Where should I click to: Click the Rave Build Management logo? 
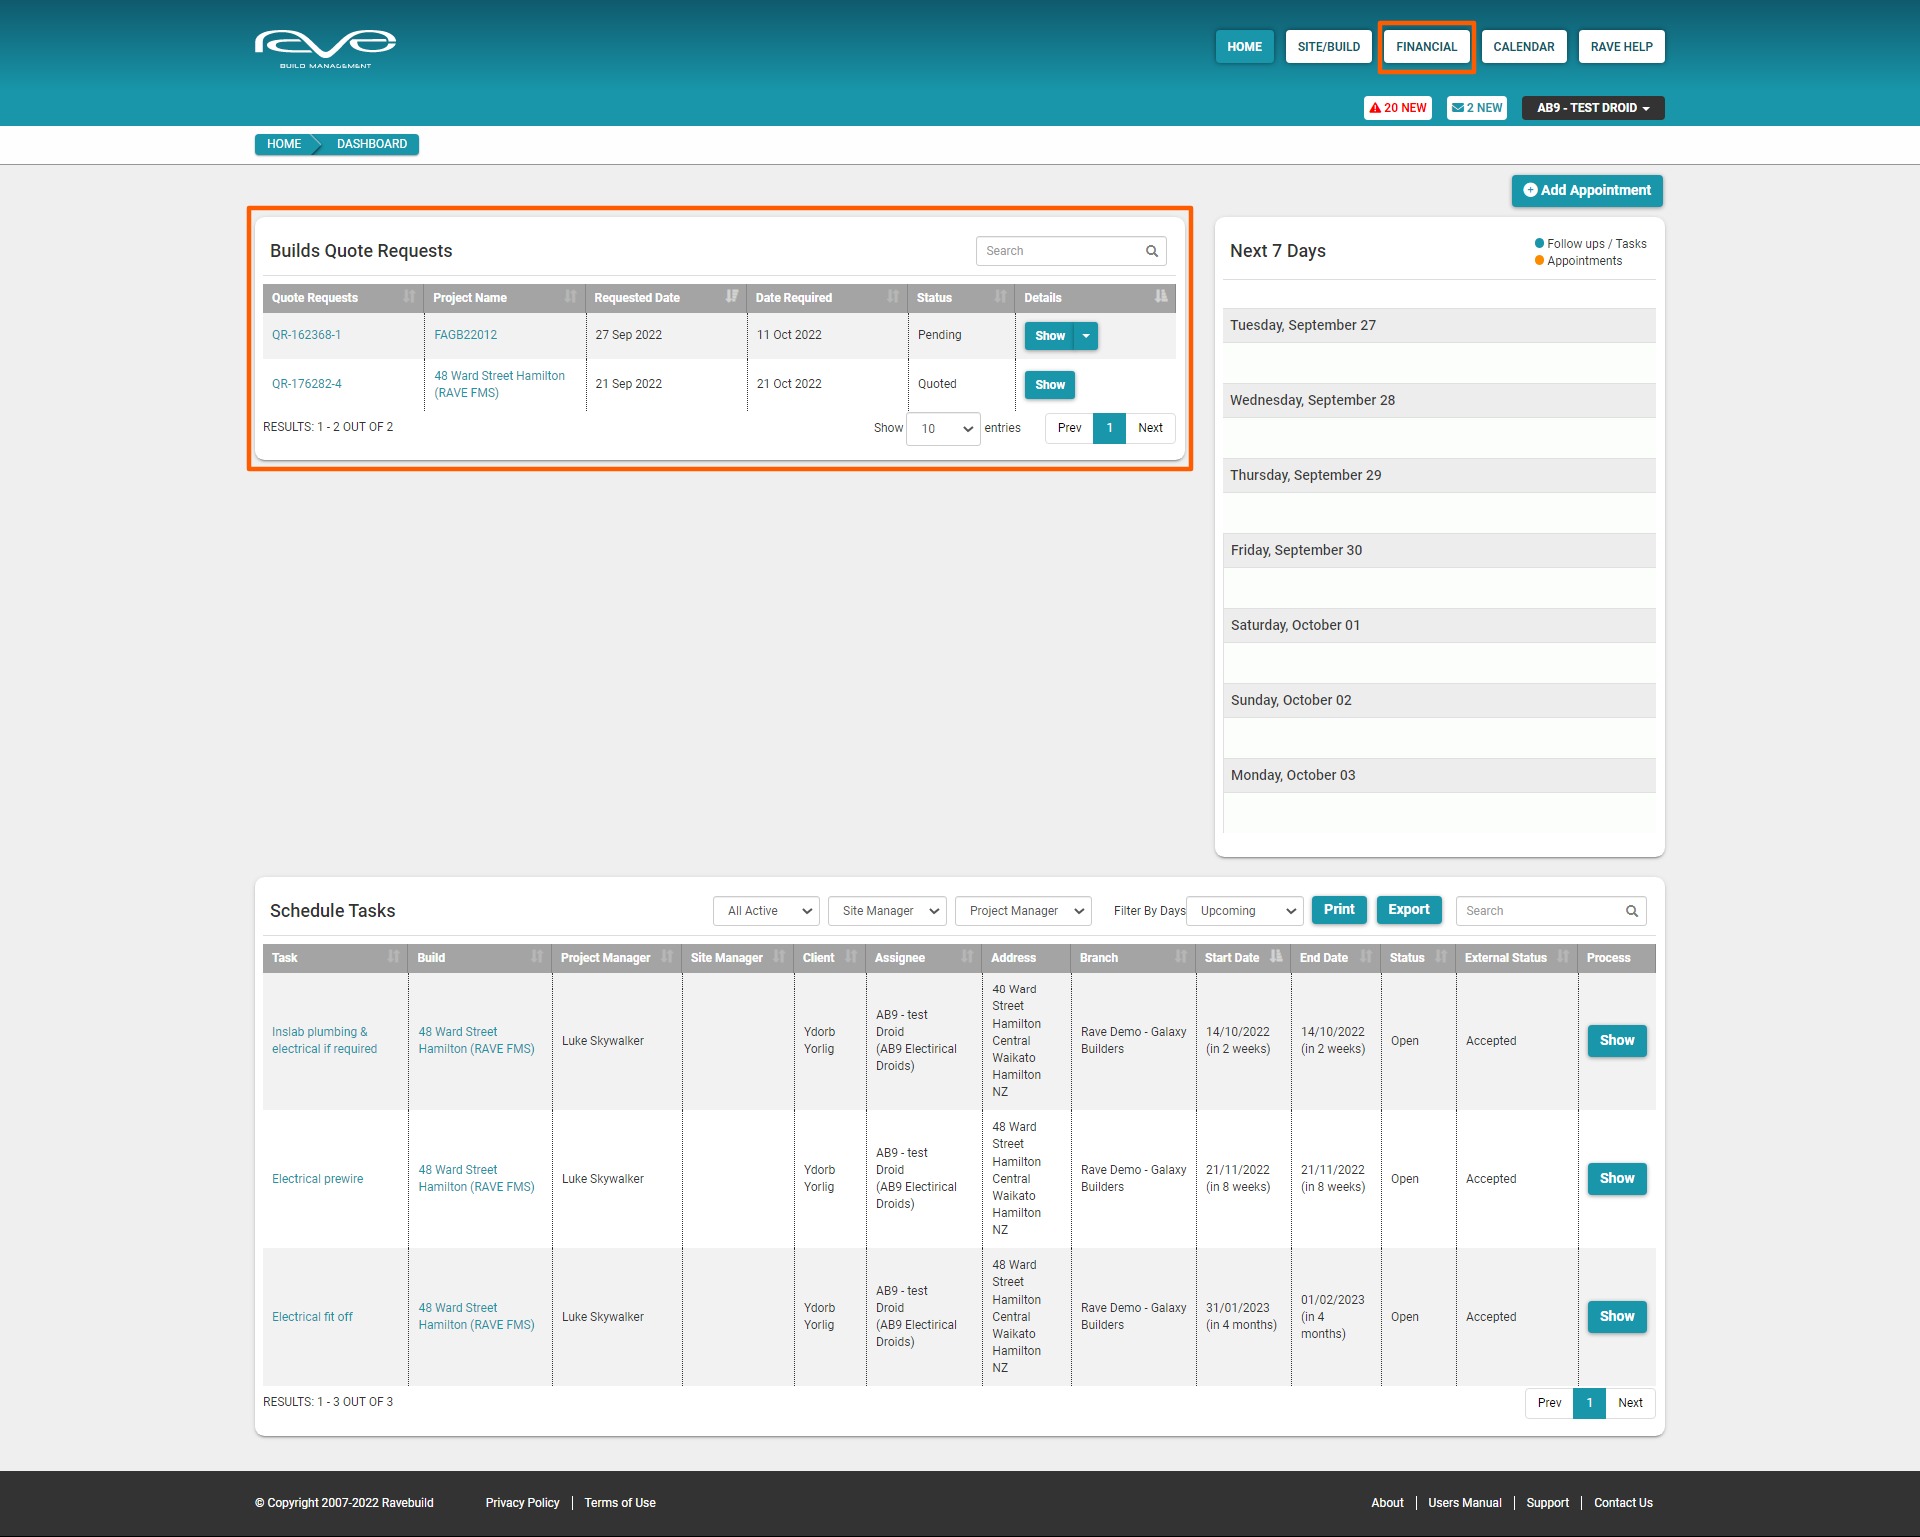click(325, 48)
